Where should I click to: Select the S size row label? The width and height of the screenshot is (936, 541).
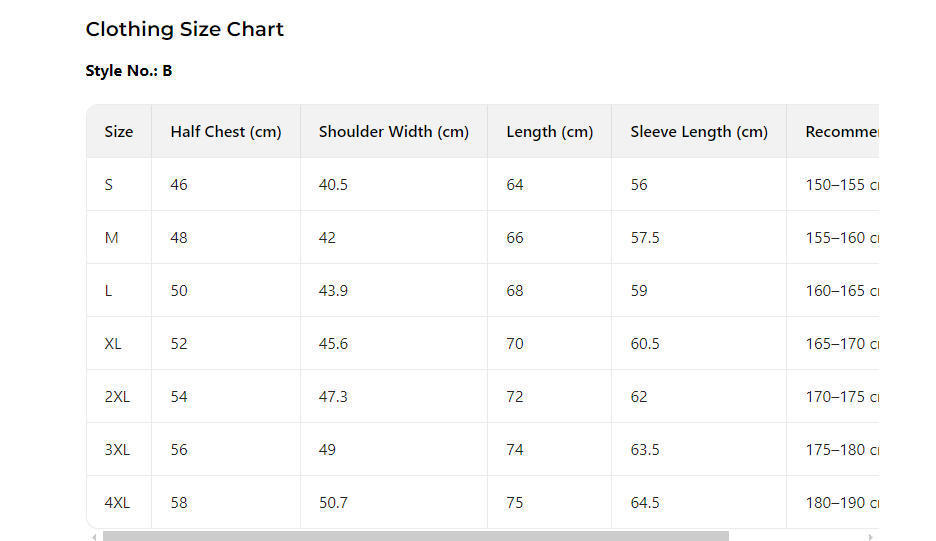click(109, 185)
